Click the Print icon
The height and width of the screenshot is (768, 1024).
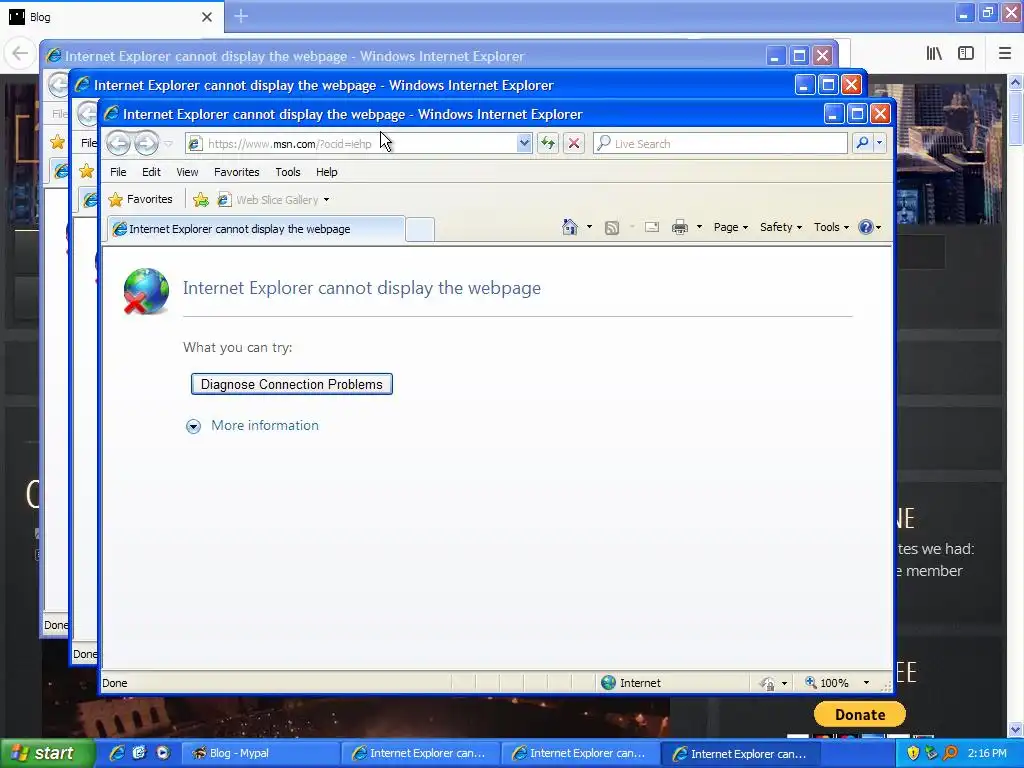(x=680, y=227)
